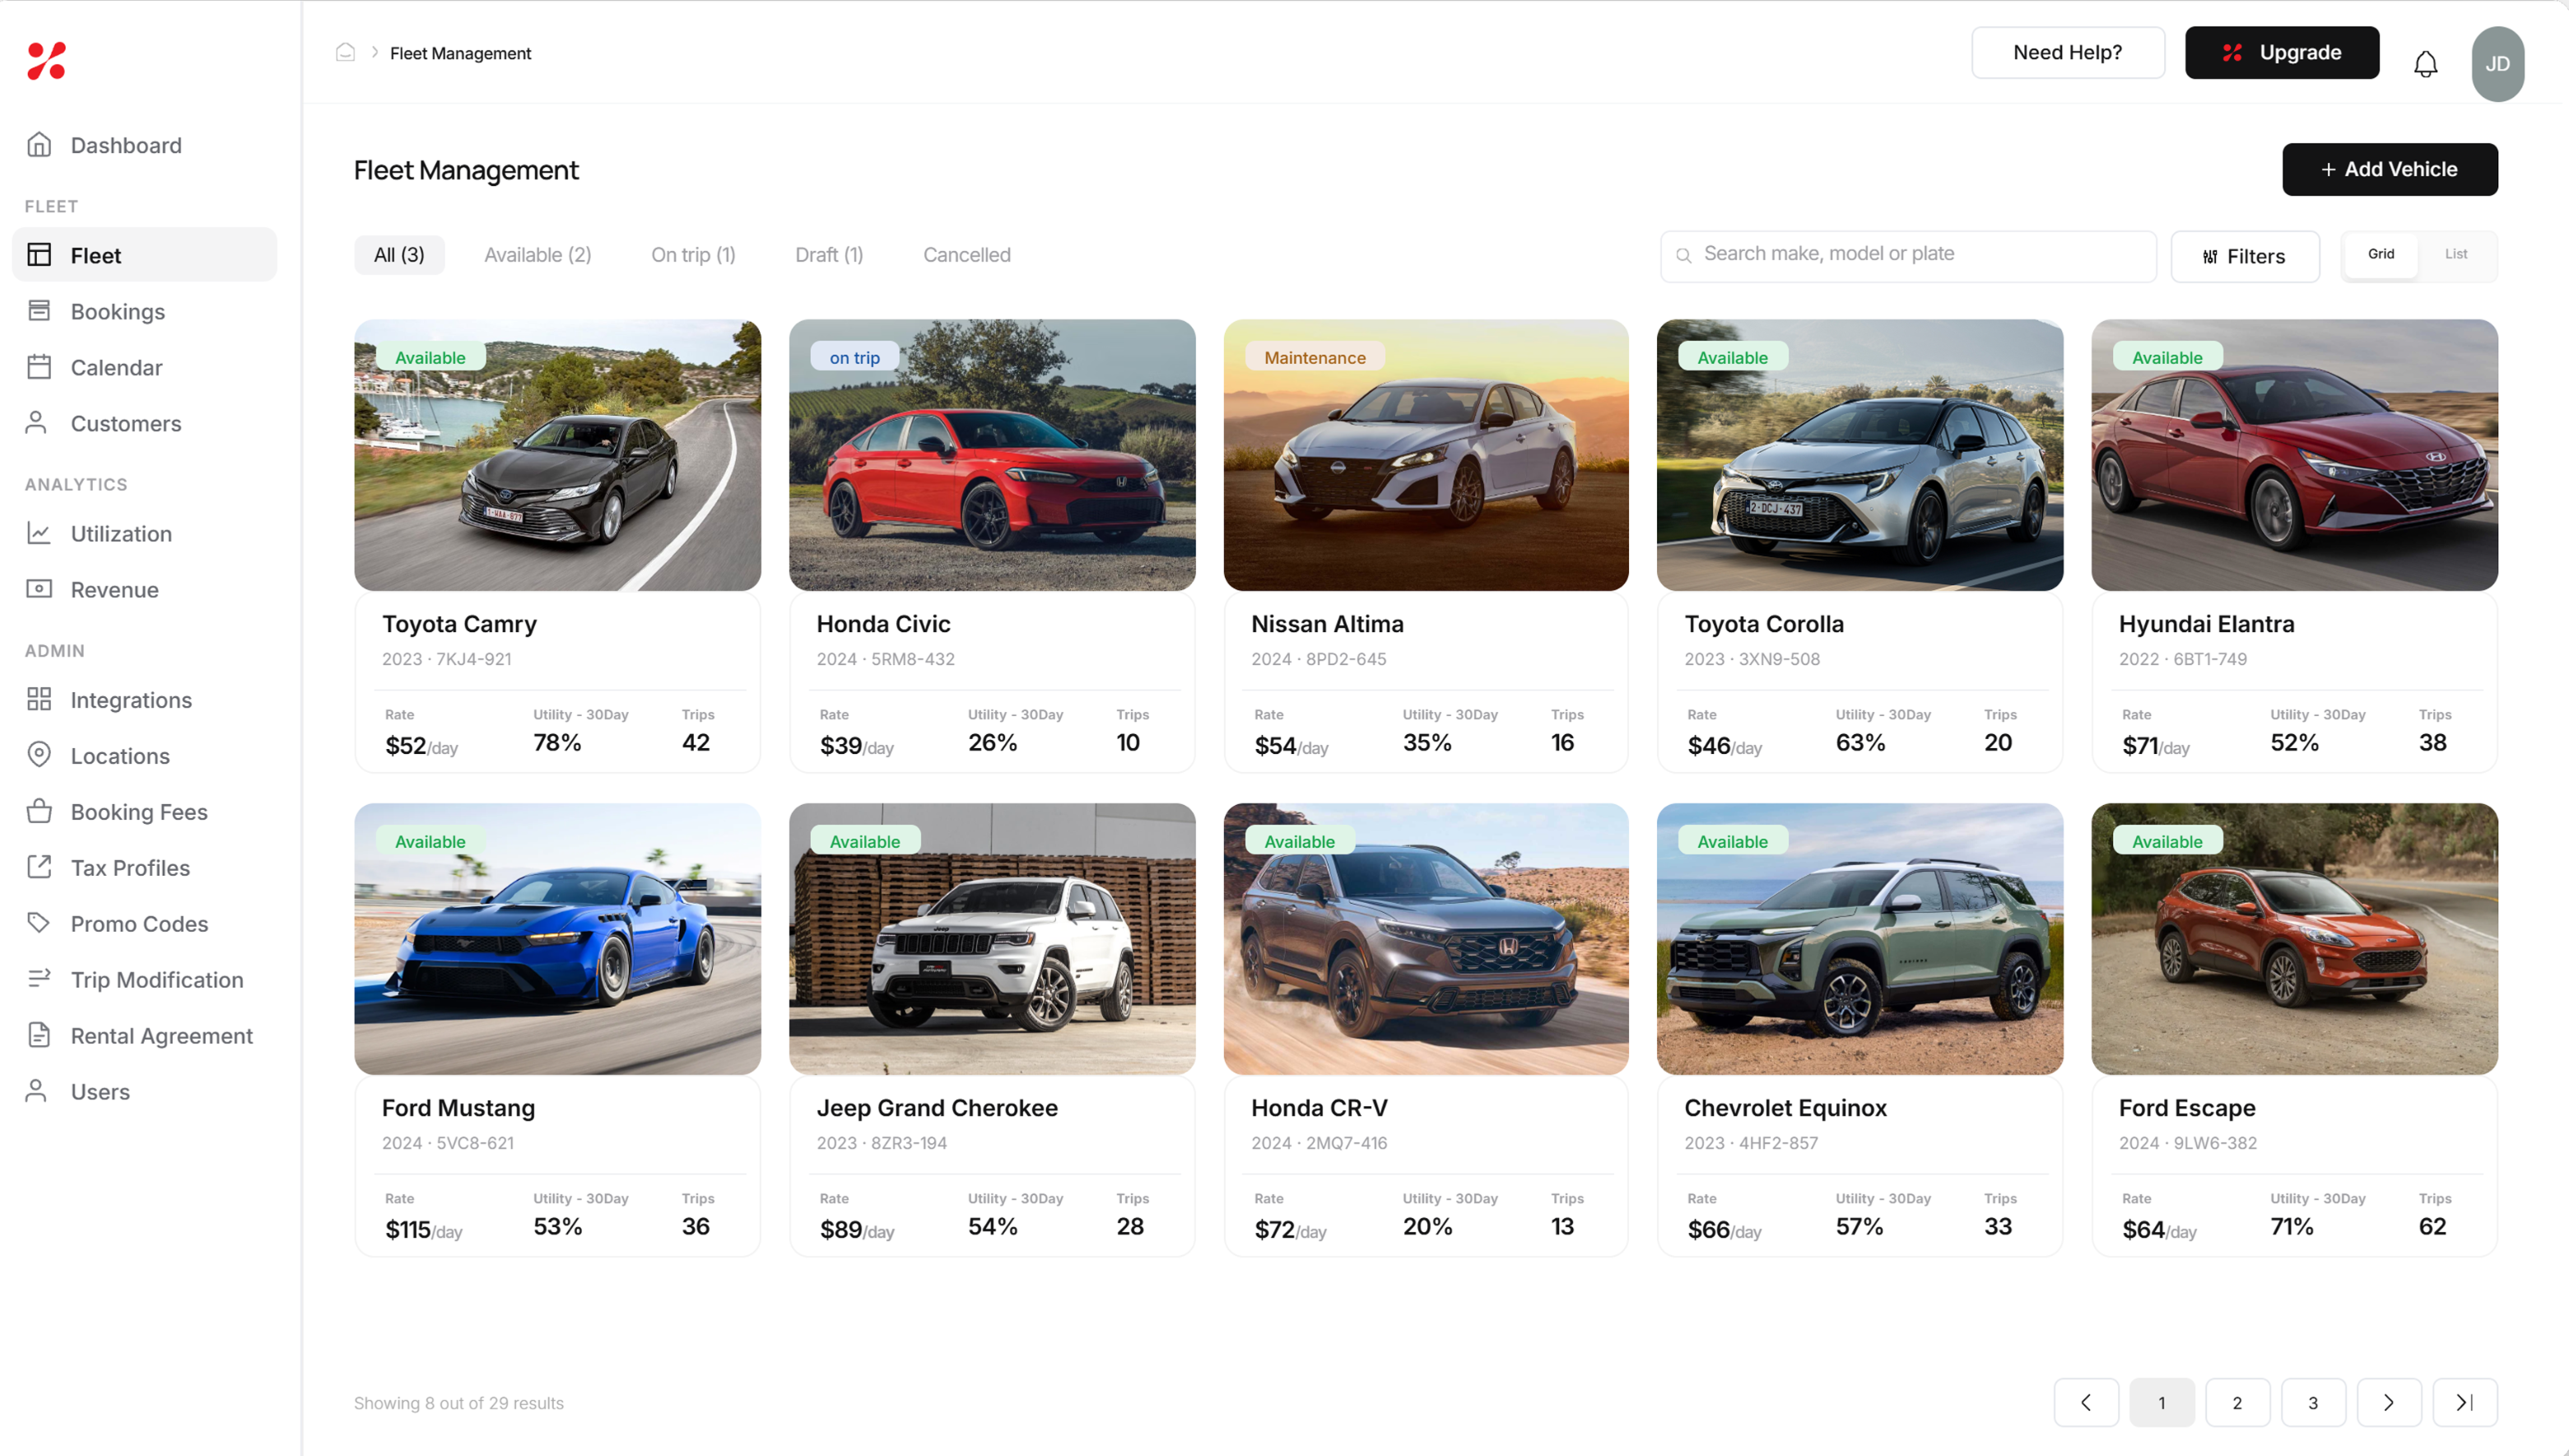This screenshot has height=1456, width=2569.
Task: Click Jeep Grand Cherokee $89/day rate
Action: click(856, 1230)
